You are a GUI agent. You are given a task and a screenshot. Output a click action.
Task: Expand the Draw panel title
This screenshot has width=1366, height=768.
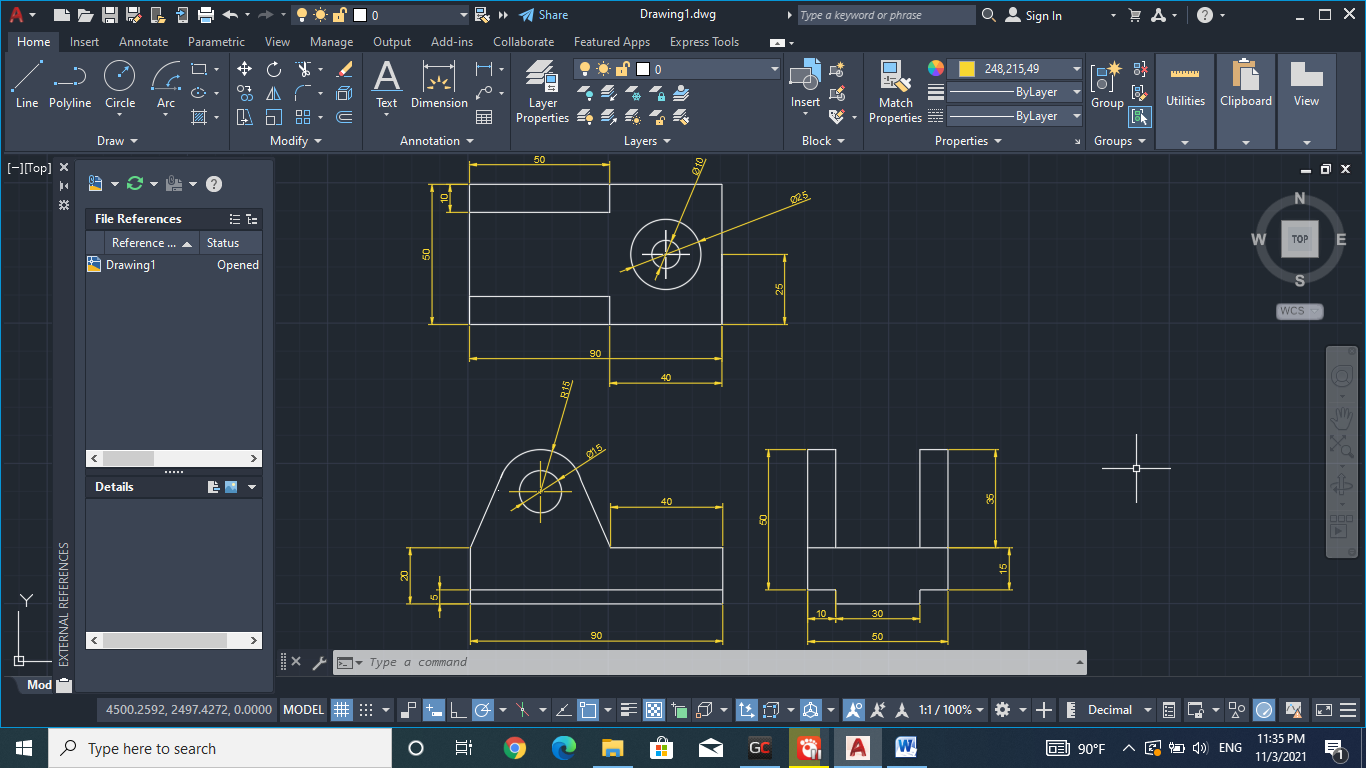(x=117, y=141)
